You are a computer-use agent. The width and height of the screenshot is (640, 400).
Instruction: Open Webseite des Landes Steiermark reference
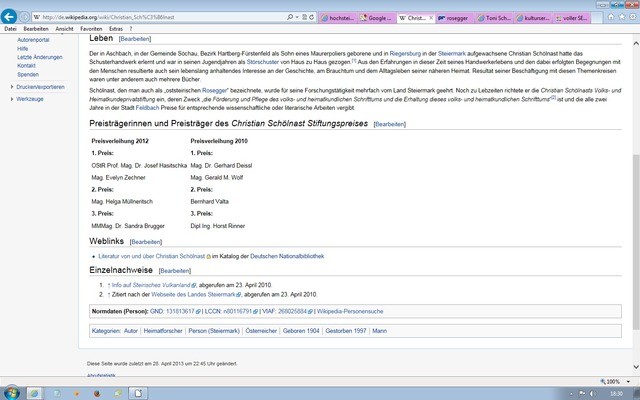click(193, 294)
